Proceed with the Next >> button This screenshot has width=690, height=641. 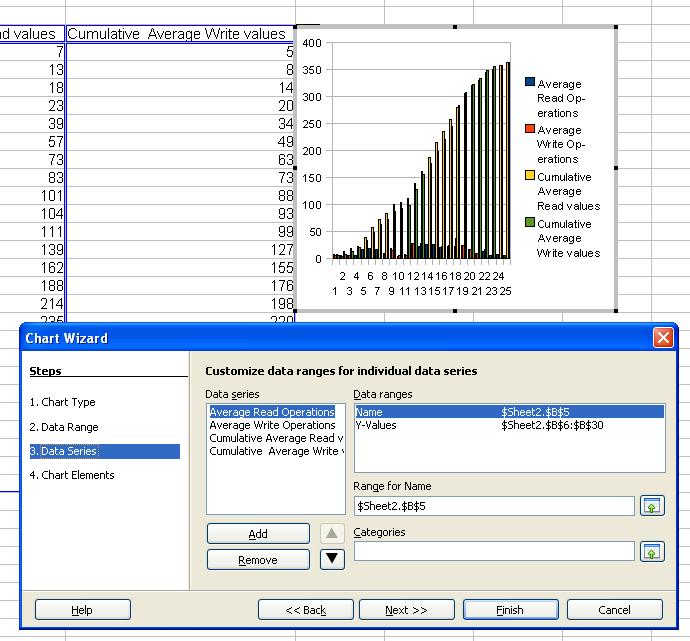pyautogui.click(x=405, y=610)
